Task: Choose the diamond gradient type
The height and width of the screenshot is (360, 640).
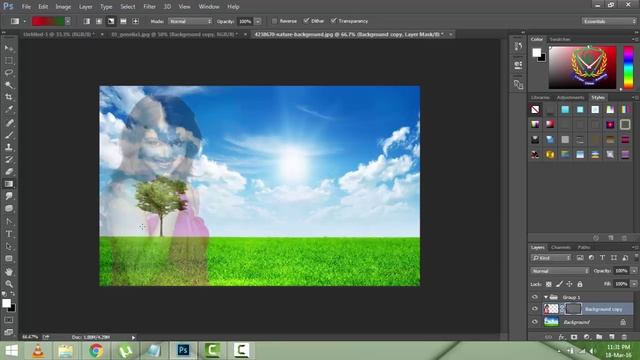Action: coord(136,21)
